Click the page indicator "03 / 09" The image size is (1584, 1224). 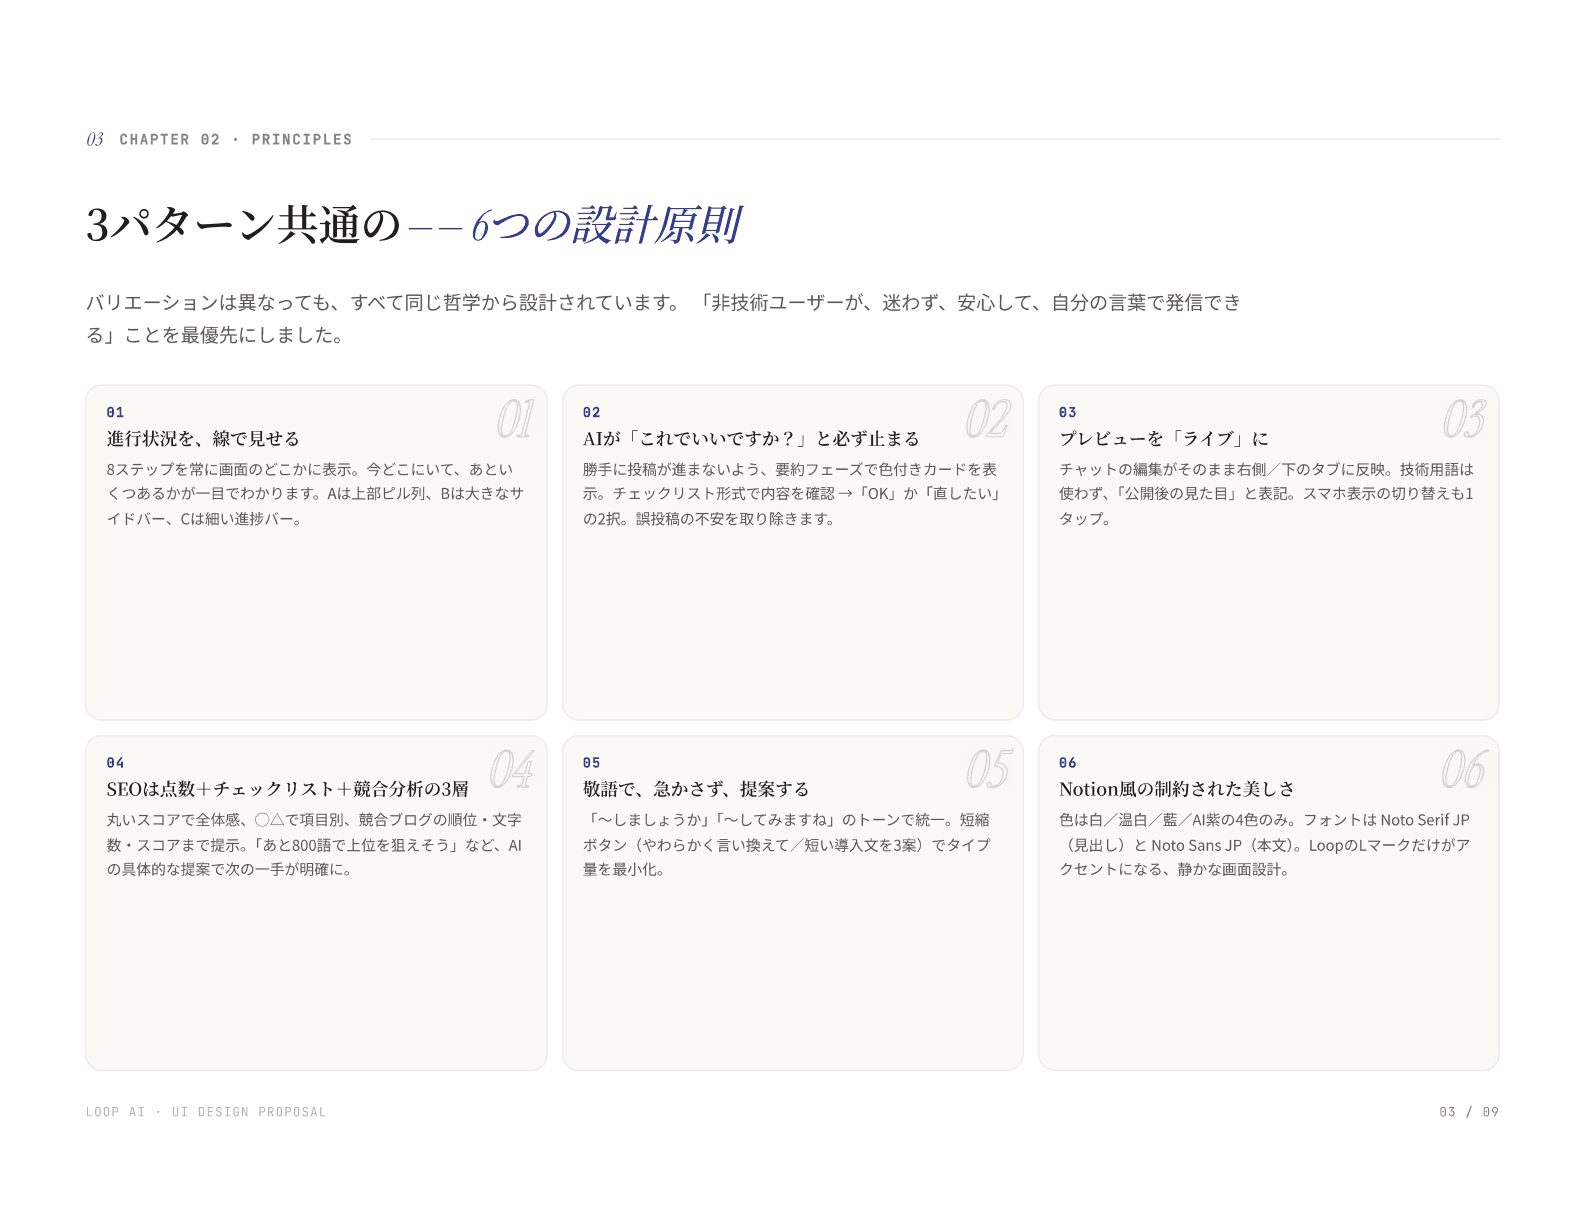coord(1469,1112)
